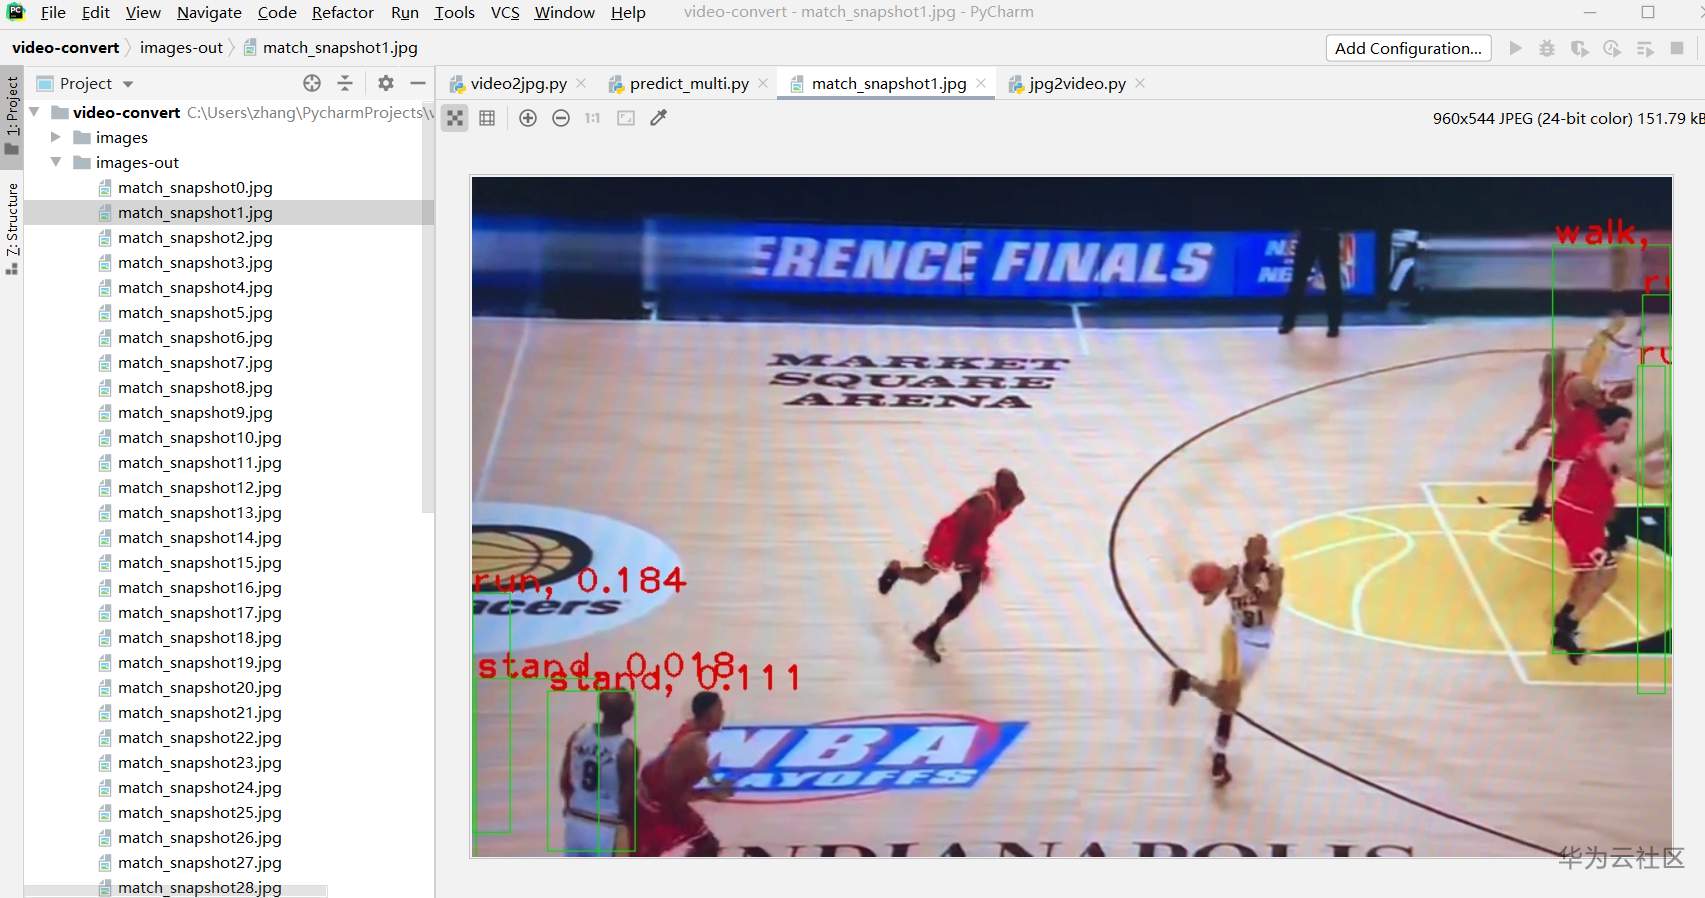Image resolution: width=1705 pixels, height=898 pixels.
Task: Click the basketball image preview
Action: point(1071,516)
